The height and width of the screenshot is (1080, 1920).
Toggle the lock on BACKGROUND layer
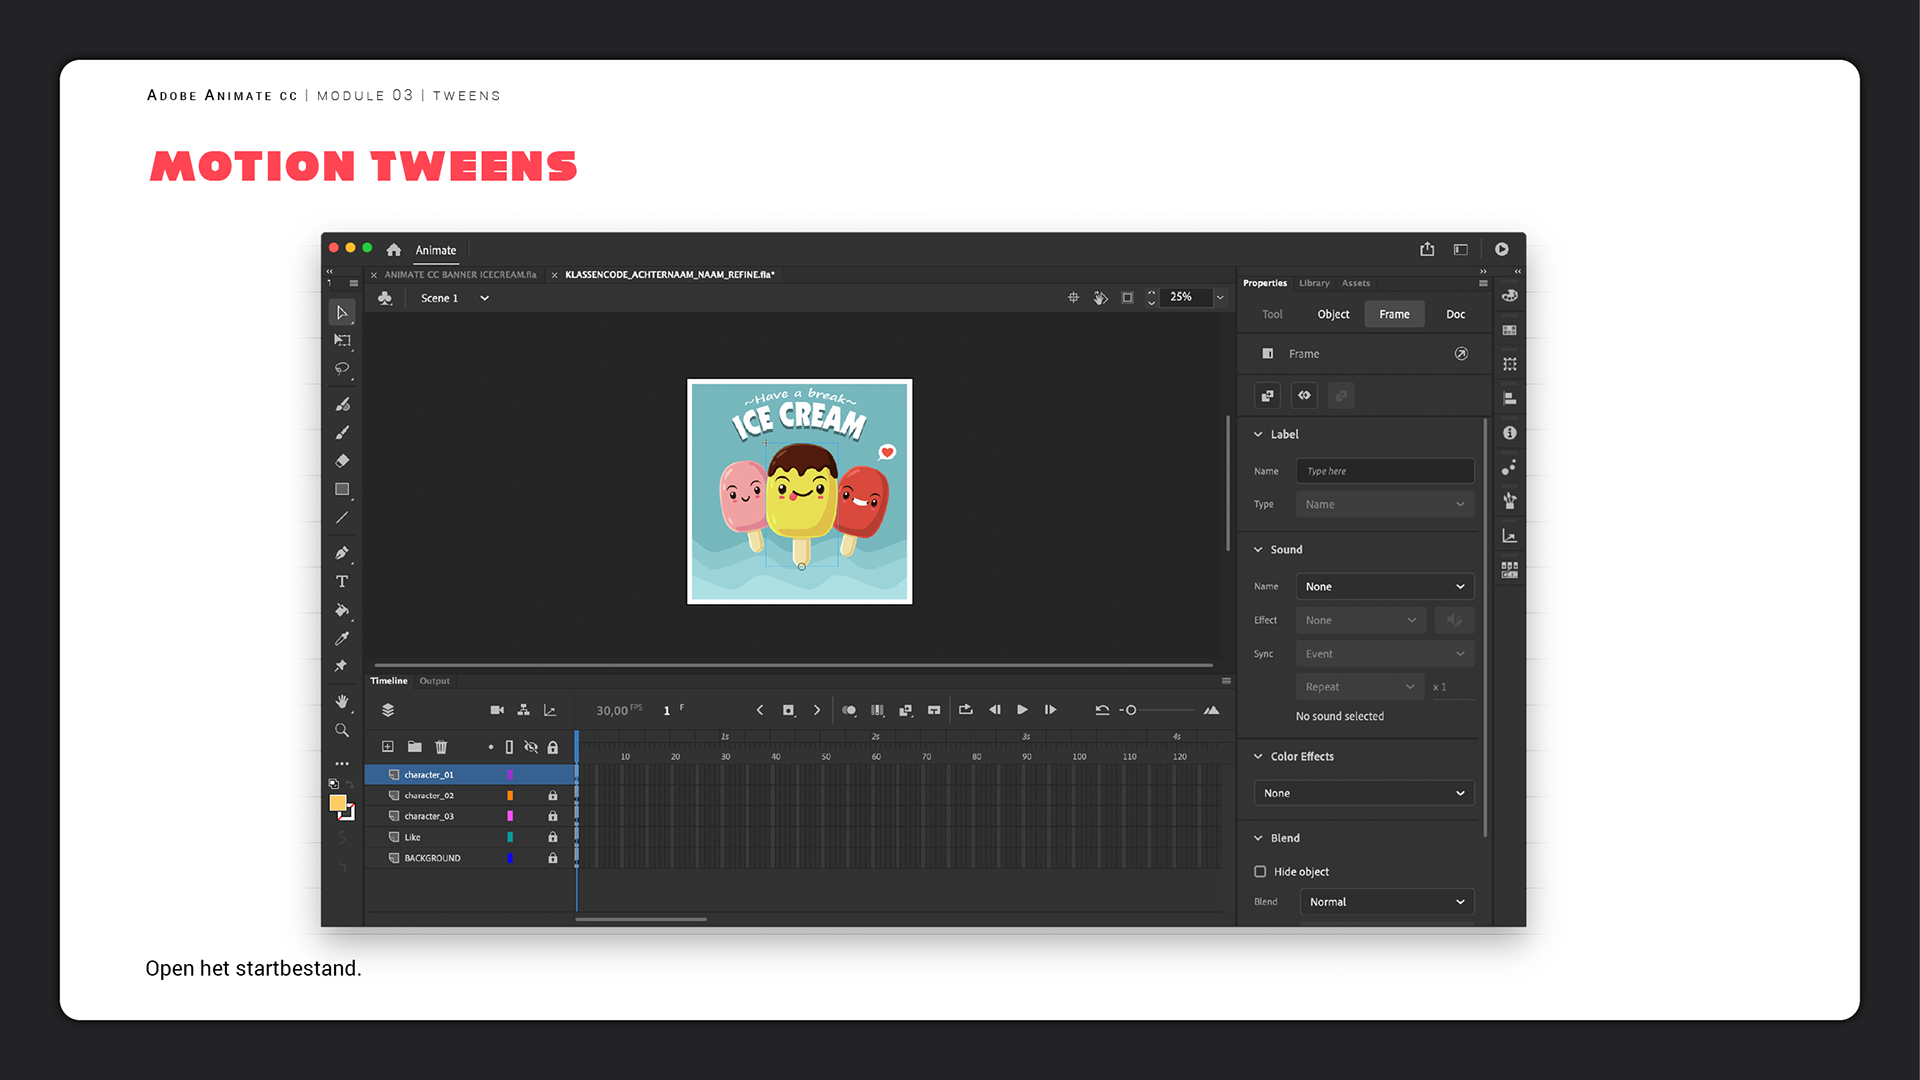tap(552, 859)
